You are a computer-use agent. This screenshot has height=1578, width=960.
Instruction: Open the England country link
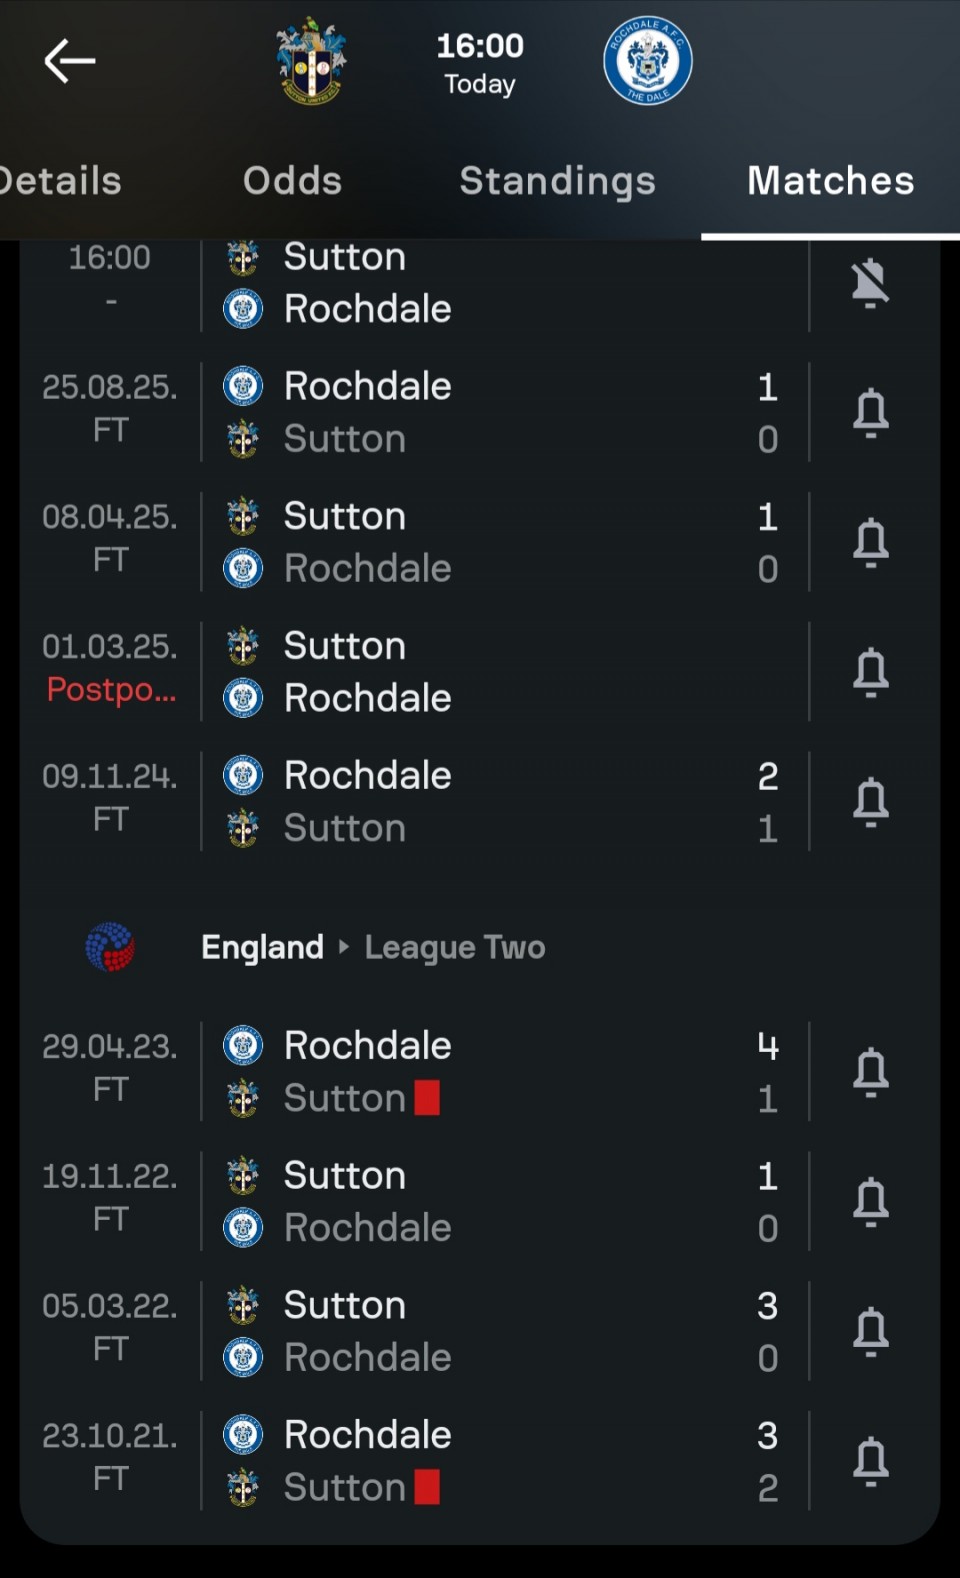point(262,947)
